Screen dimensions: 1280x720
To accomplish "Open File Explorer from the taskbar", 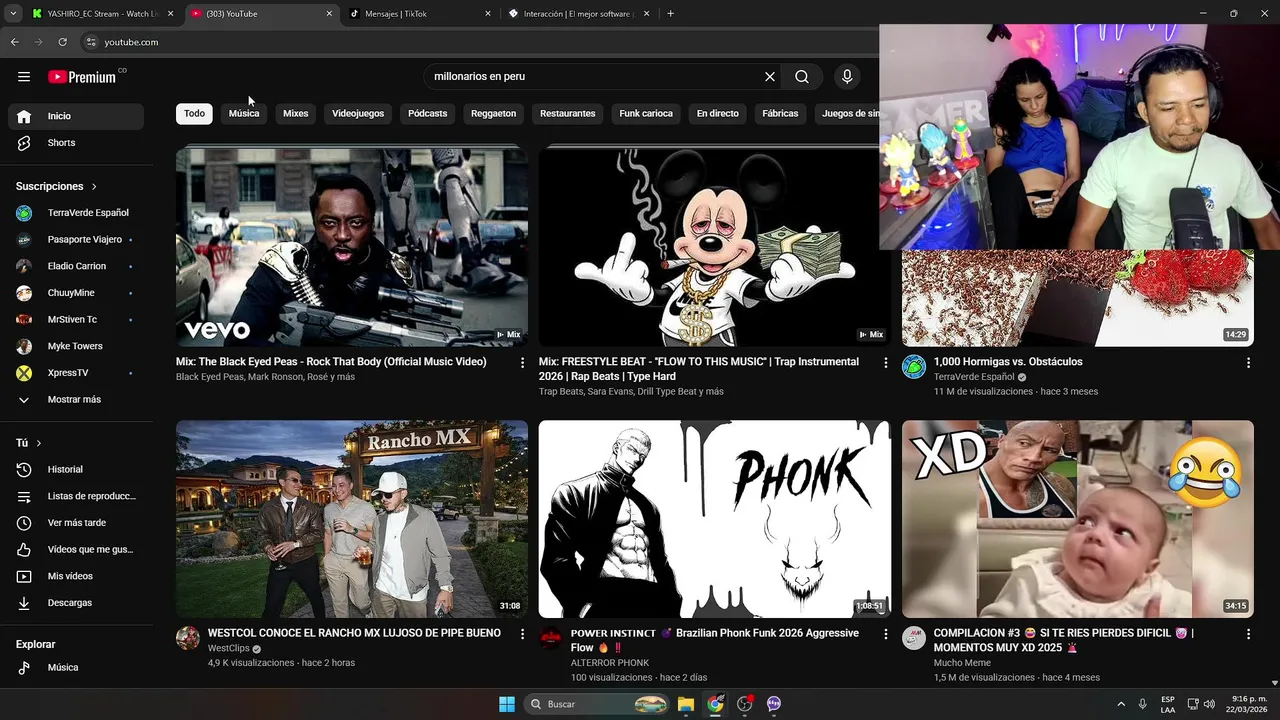I will pos(686,704).
